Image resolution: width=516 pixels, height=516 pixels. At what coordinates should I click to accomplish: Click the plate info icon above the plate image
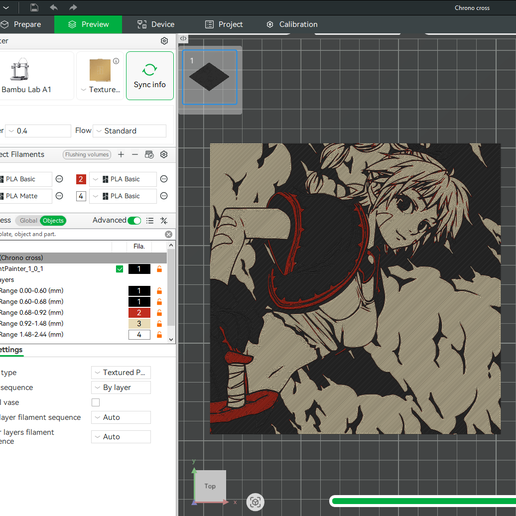point(116,61)
